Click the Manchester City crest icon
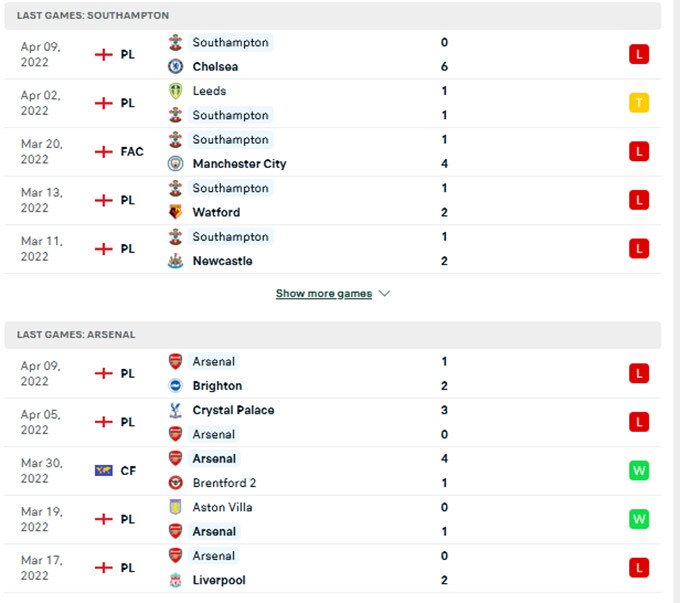680x603 pixels. point(175,164)
